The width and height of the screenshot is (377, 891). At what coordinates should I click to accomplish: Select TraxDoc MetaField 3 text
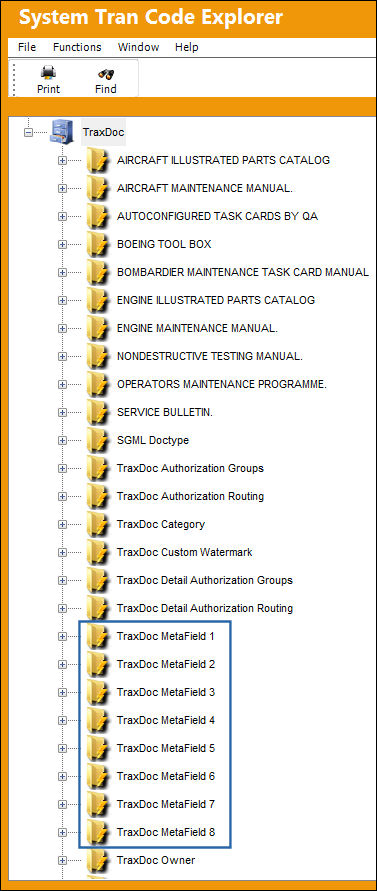point(165,692)
